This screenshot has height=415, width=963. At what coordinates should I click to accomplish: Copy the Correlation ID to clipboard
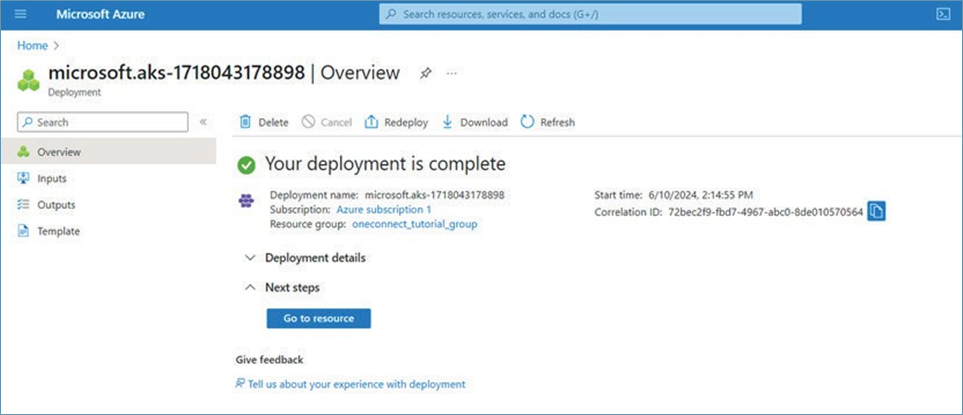(876, 211)
